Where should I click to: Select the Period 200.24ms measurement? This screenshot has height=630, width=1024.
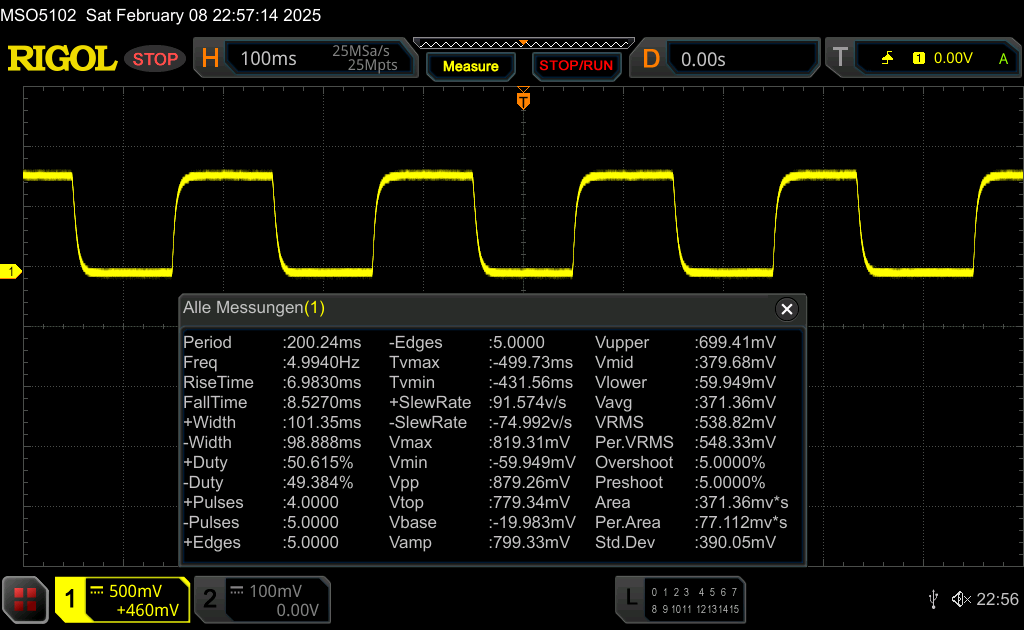pos(272,342)
